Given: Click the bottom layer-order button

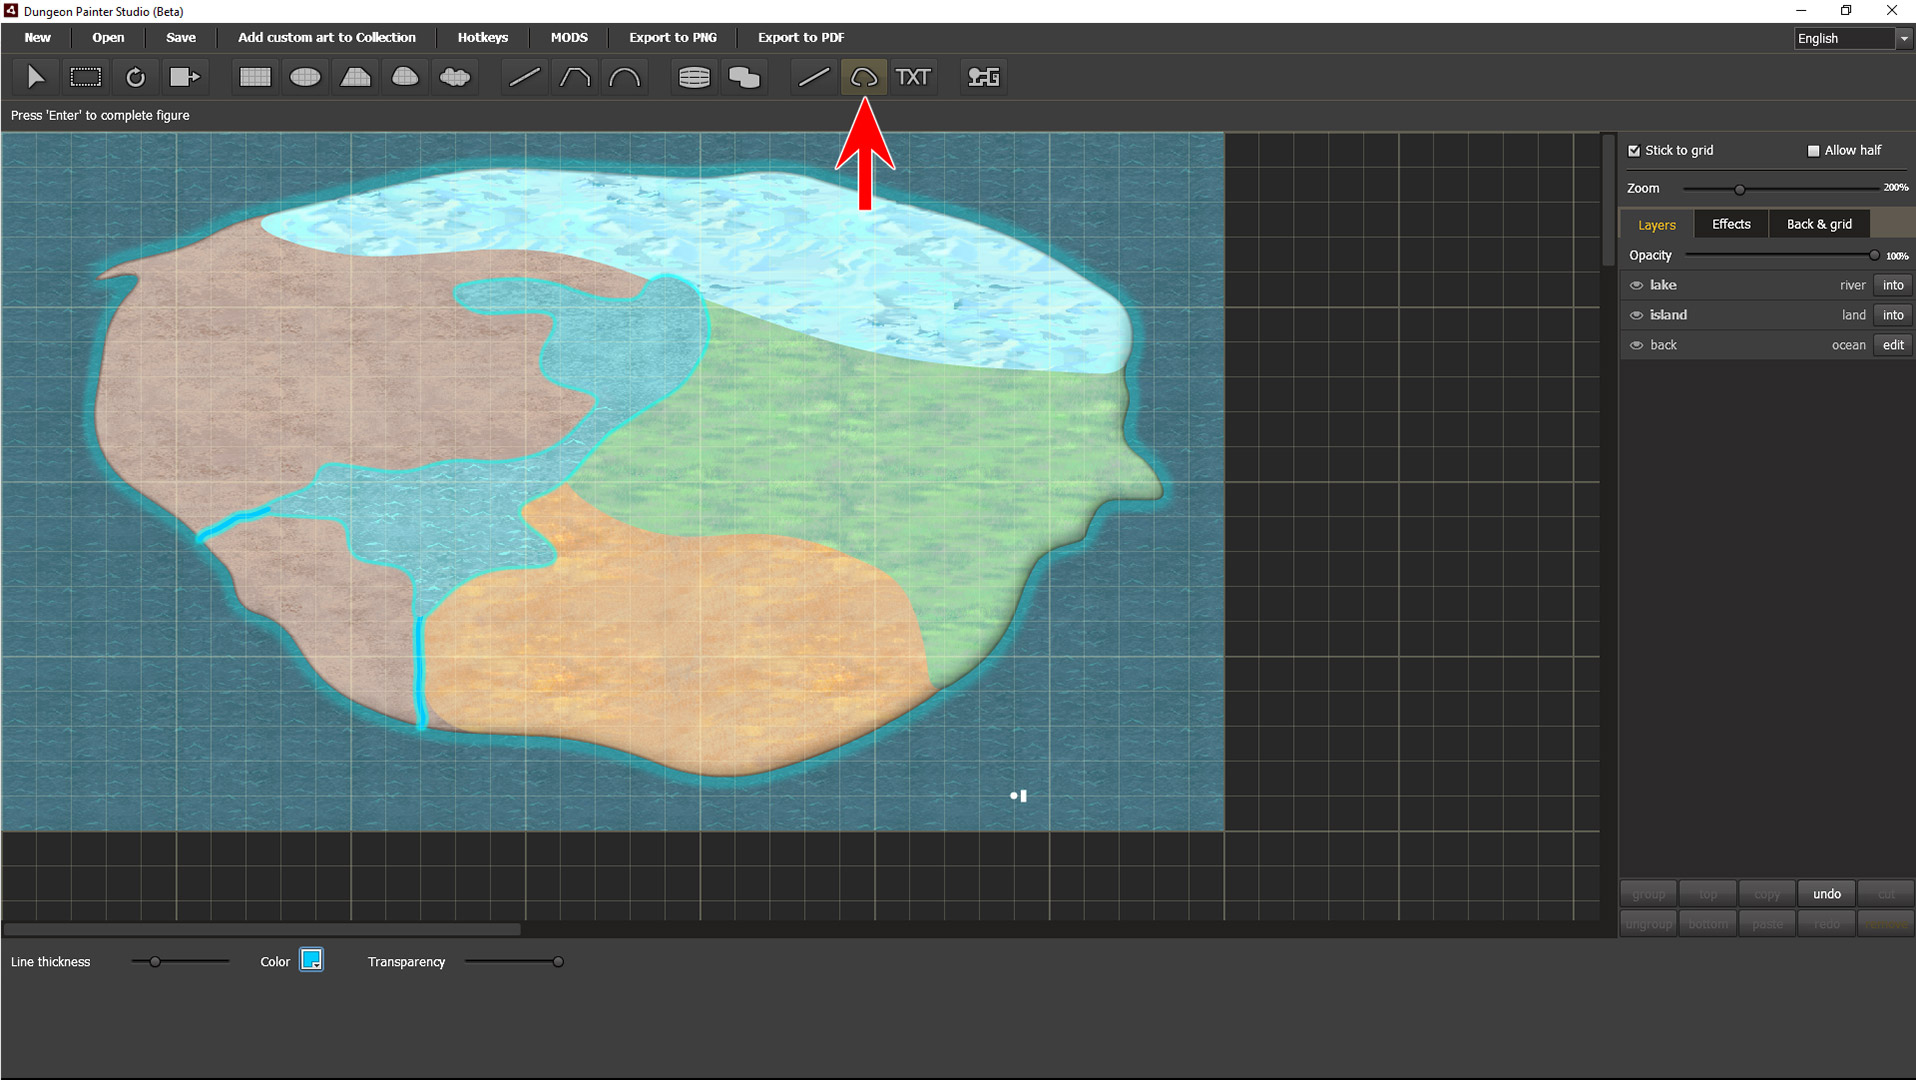Looking at the screenshot, I should tap(1708, 924).
